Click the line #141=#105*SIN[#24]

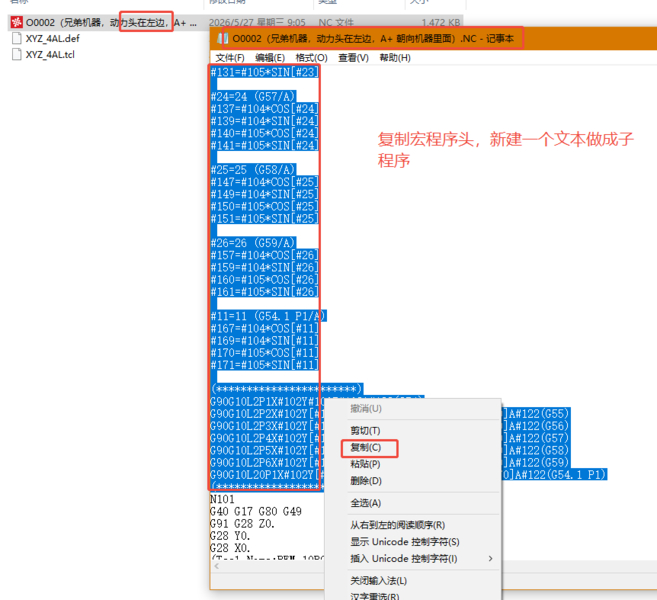tap(264, 145)
